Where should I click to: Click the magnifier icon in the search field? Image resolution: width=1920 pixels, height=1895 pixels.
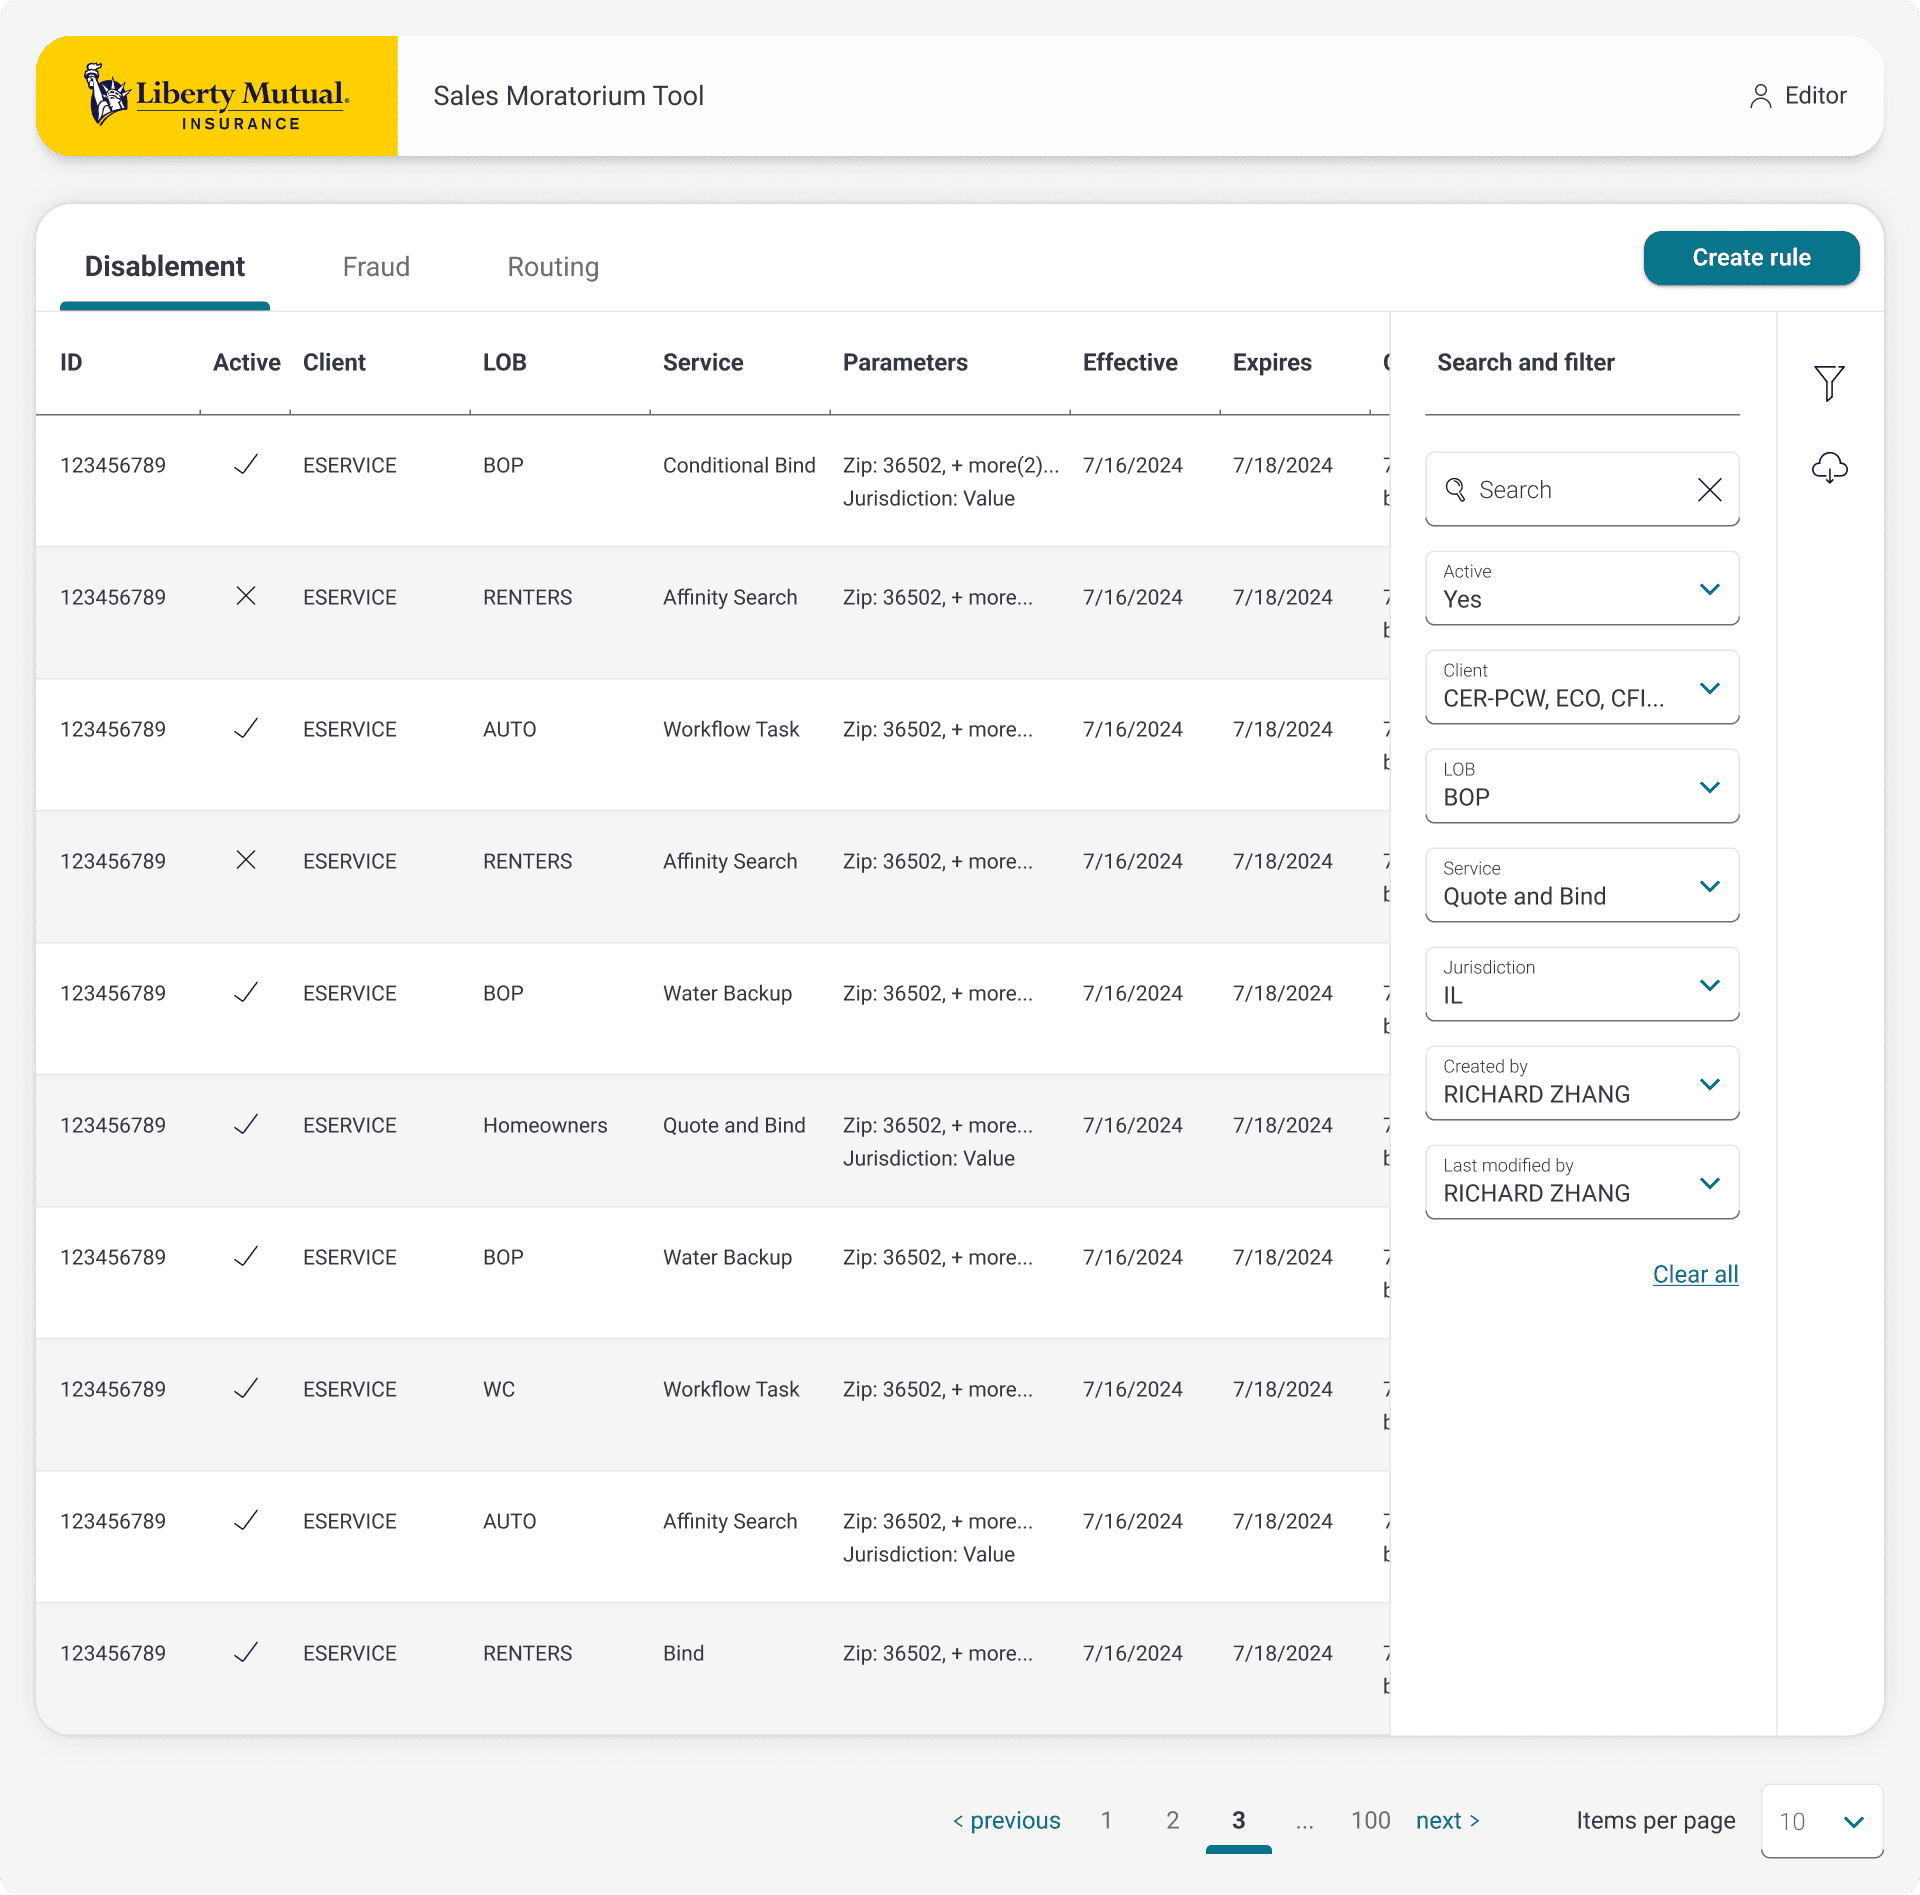1456,490
